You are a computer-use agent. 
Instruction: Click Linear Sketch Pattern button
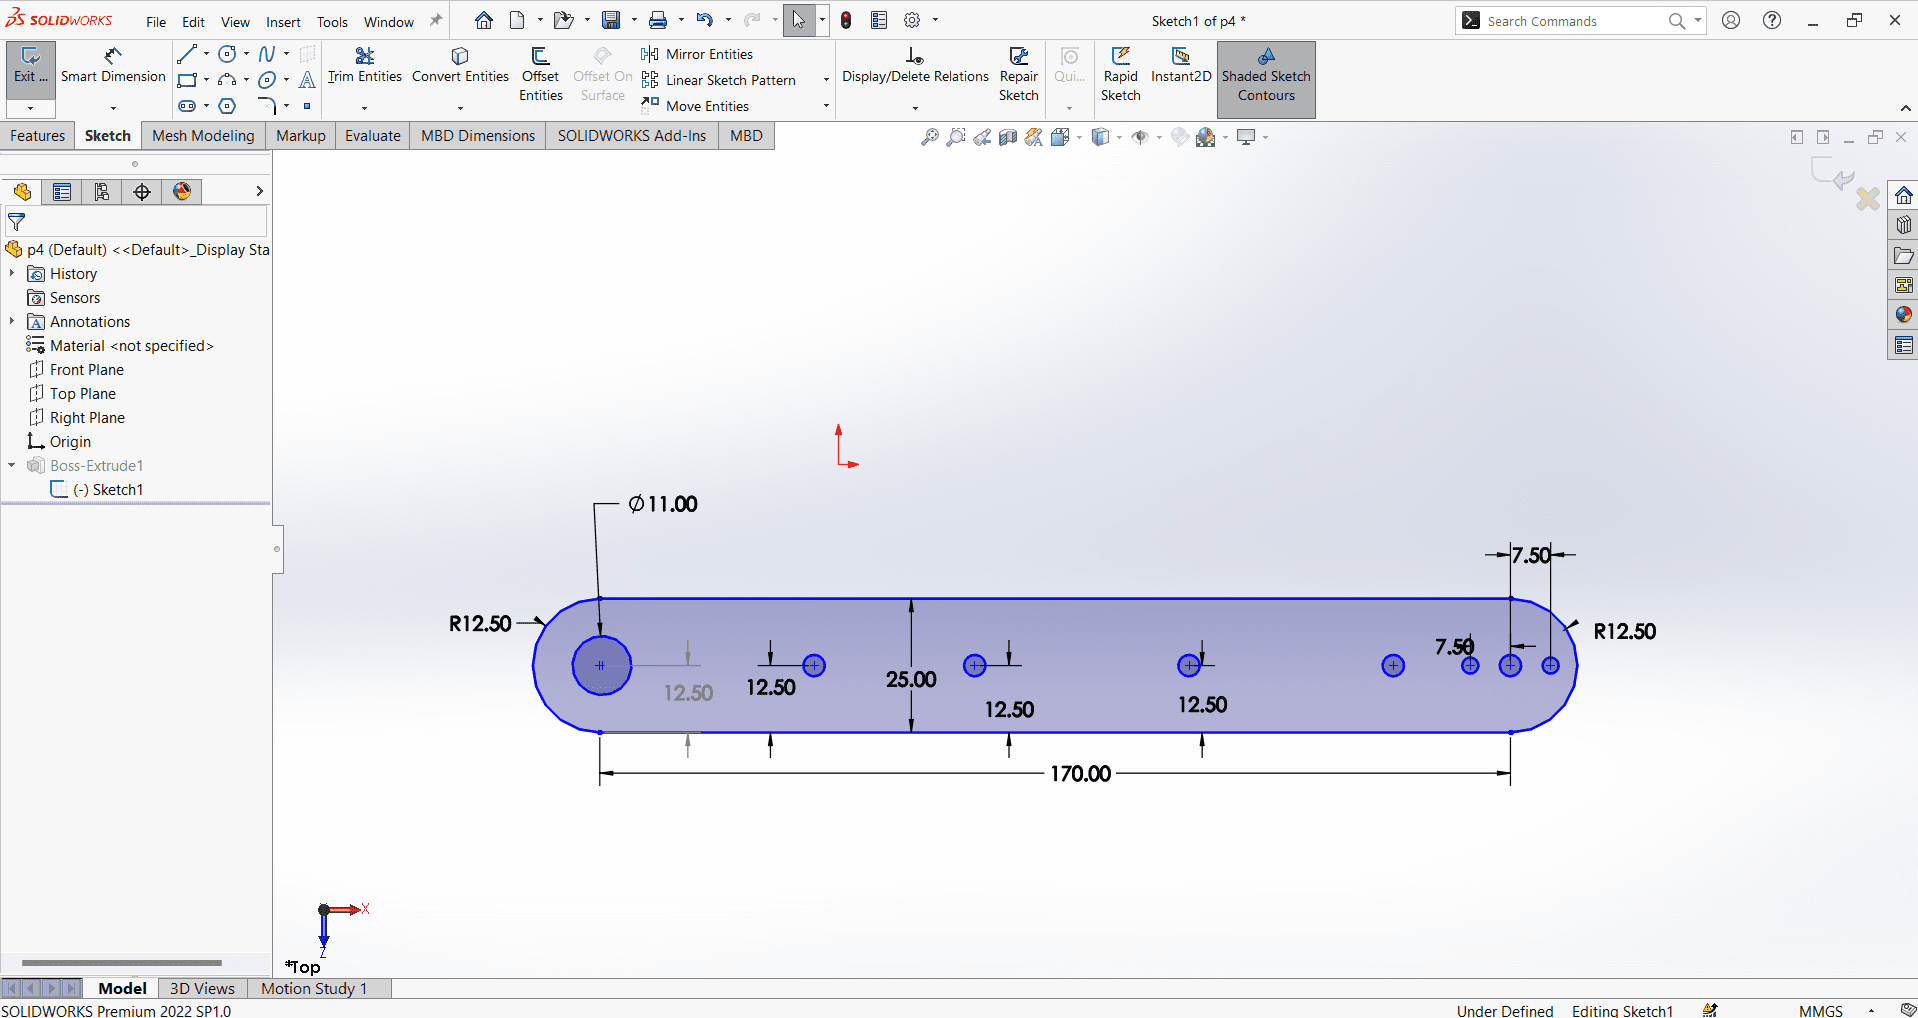[718, 80]
